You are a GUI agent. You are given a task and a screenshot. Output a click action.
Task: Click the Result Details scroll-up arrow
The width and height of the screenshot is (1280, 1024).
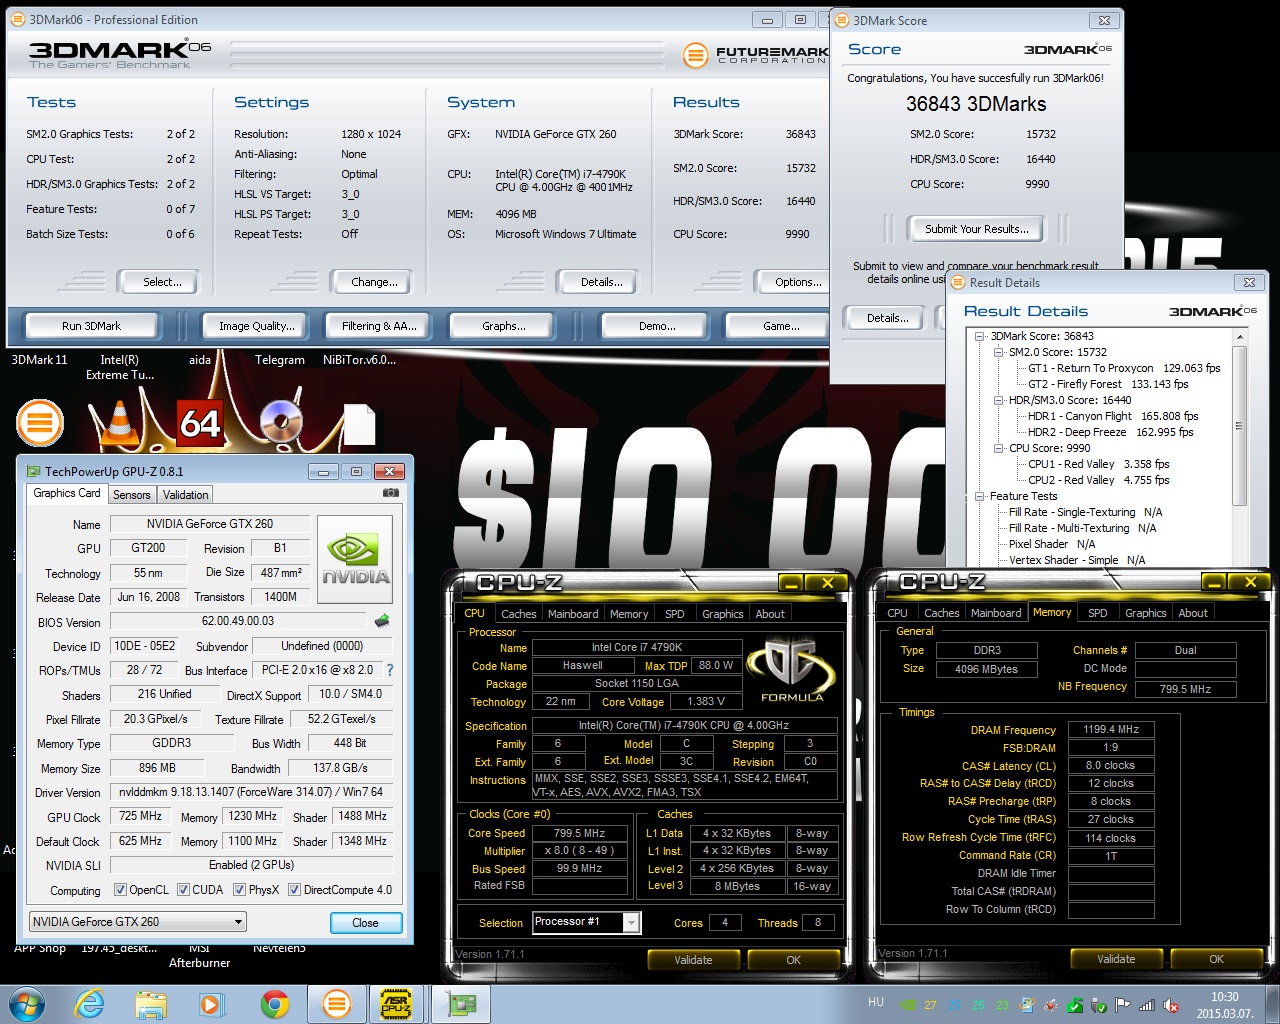pyautogui.click(x=1239, y=338)
